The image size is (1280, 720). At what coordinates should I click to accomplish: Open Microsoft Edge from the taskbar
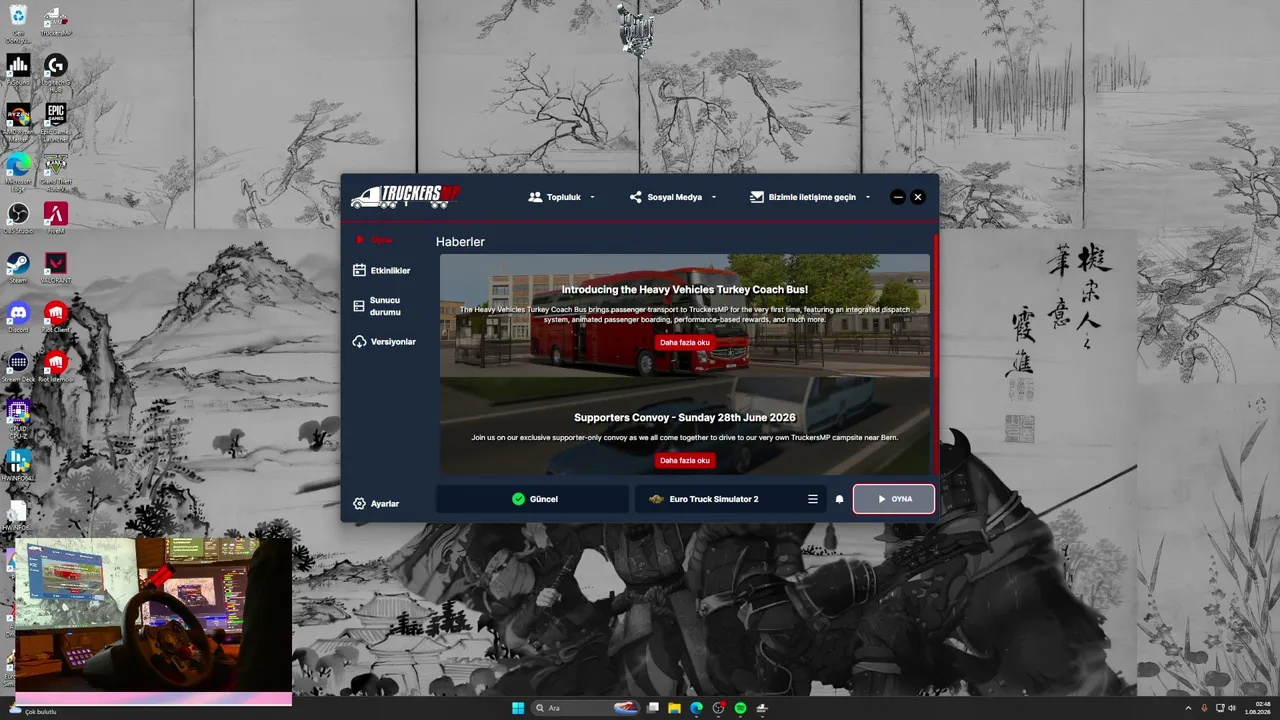697,708
